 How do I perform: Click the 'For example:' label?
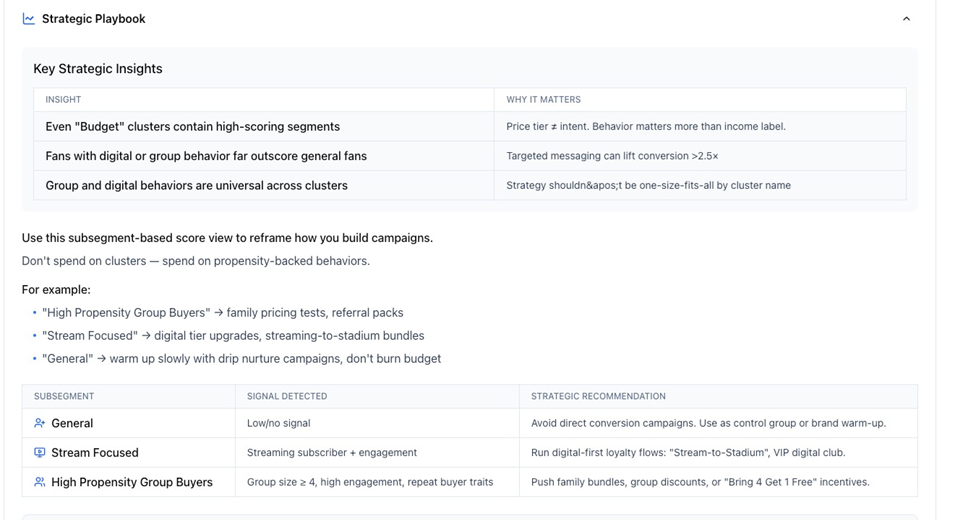point(56,290)
